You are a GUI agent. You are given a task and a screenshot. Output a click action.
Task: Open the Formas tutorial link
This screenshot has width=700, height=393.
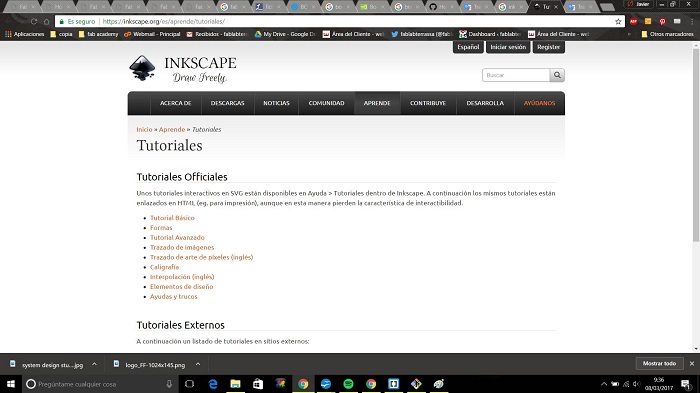(x=161, y=228)
